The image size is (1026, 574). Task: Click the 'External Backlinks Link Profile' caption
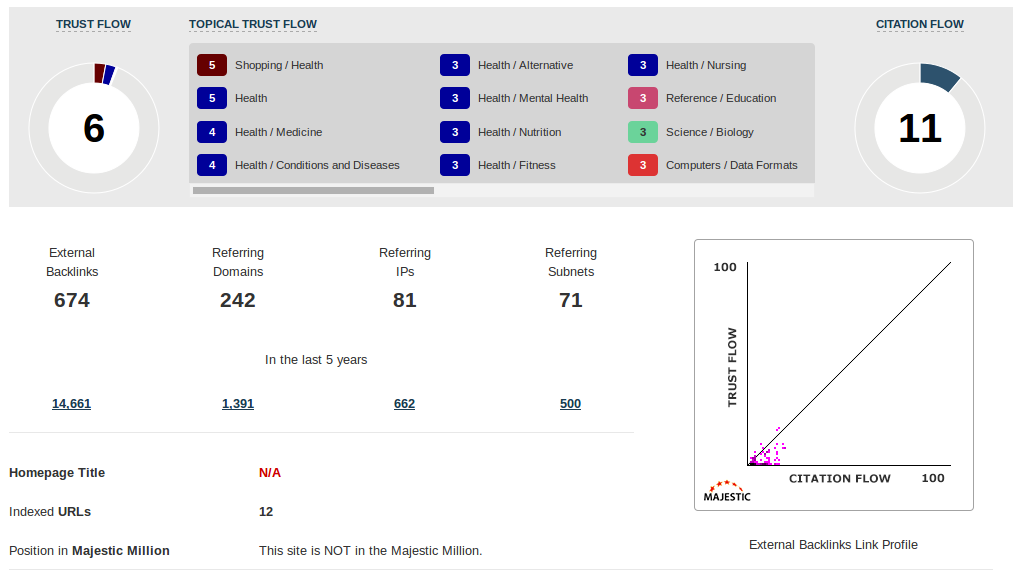(x=833, y=545)
